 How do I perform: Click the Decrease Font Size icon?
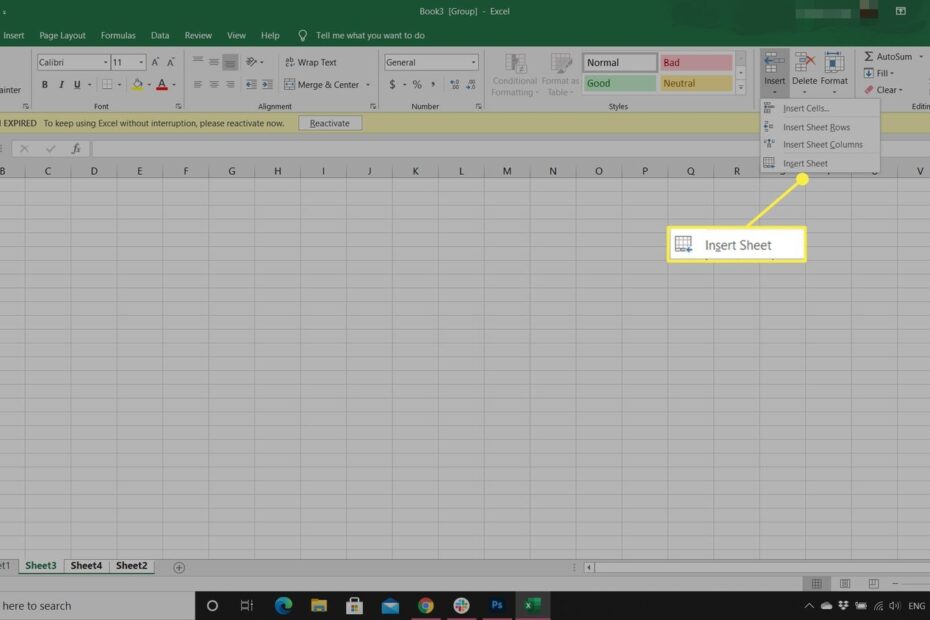click(x=171, y=62)
